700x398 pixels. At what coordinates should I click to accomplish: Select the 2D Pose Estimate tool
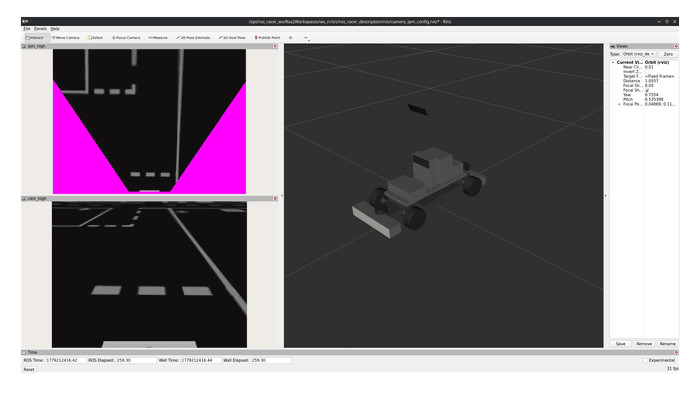point(193,38)
